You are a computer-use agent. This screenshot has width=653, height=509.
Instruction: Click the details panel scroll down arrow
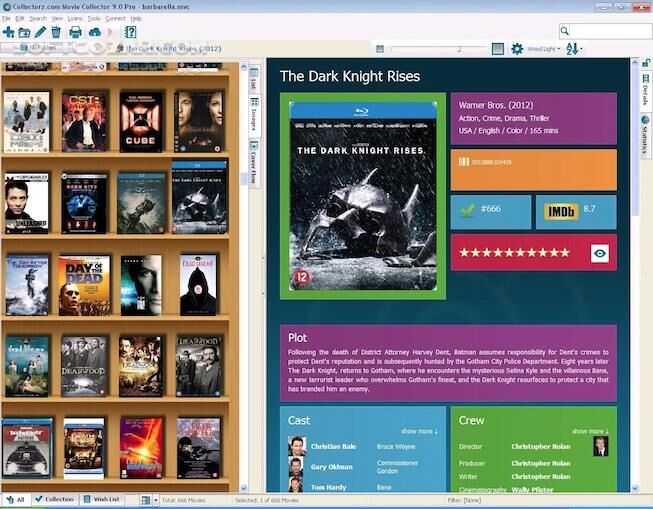635,488
